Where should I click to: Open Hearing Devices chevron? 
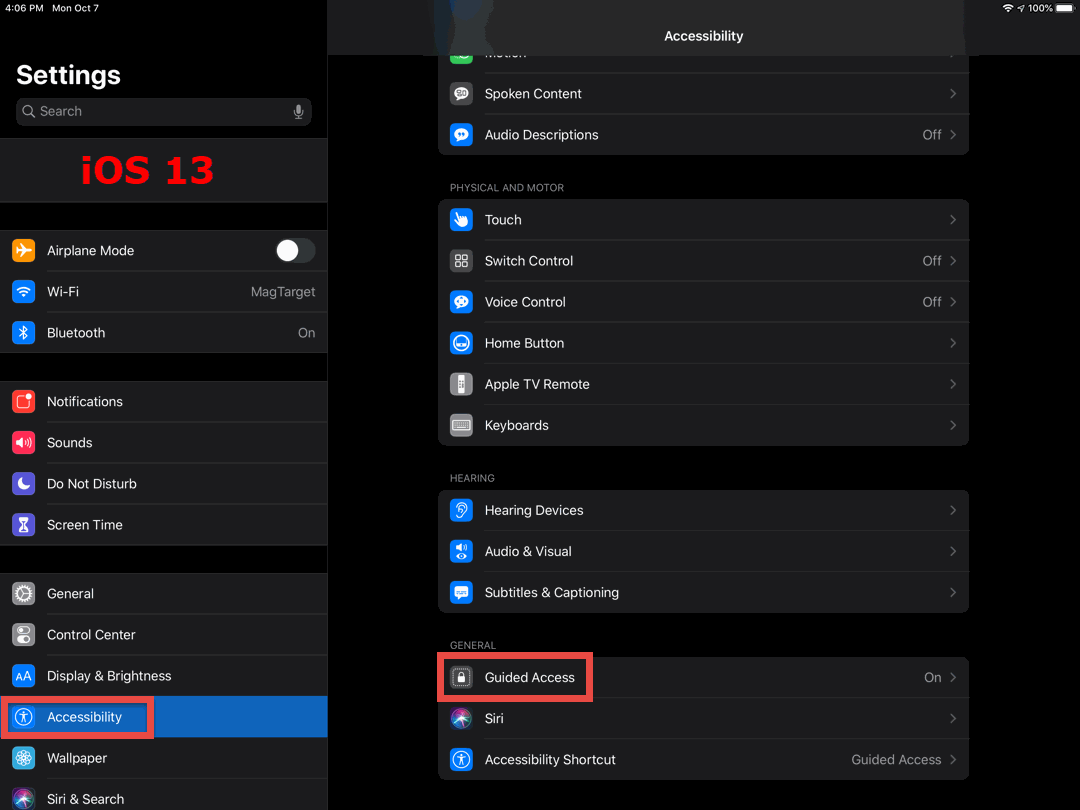tap(953, 510)
